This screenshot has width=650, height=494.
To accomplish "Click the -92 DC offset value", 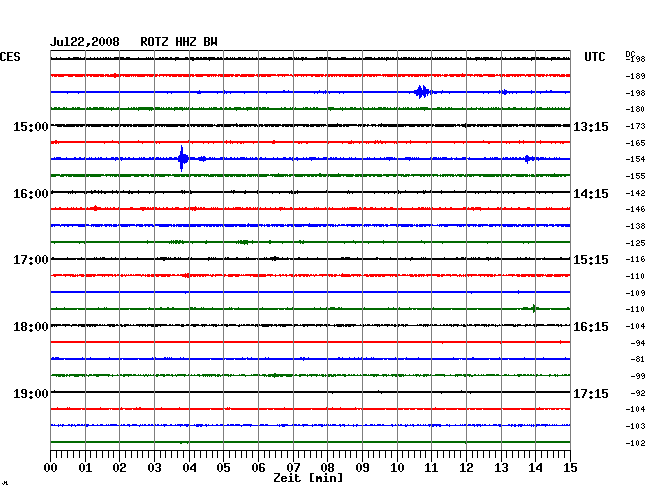I will [638, 393].
